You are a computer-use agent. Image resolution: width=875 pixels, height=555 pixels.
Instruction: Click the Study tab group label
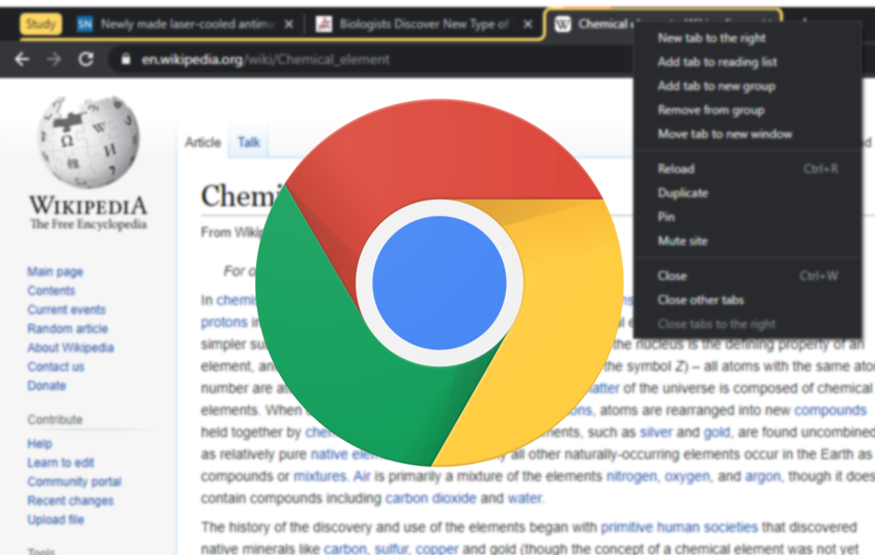41,24
